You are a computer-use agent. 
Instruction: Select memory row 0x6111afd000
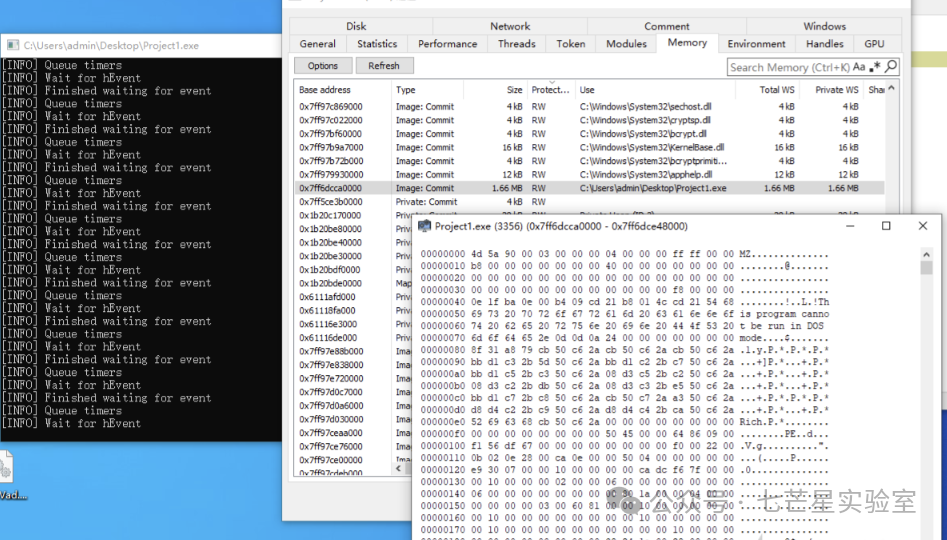point(353,297)
